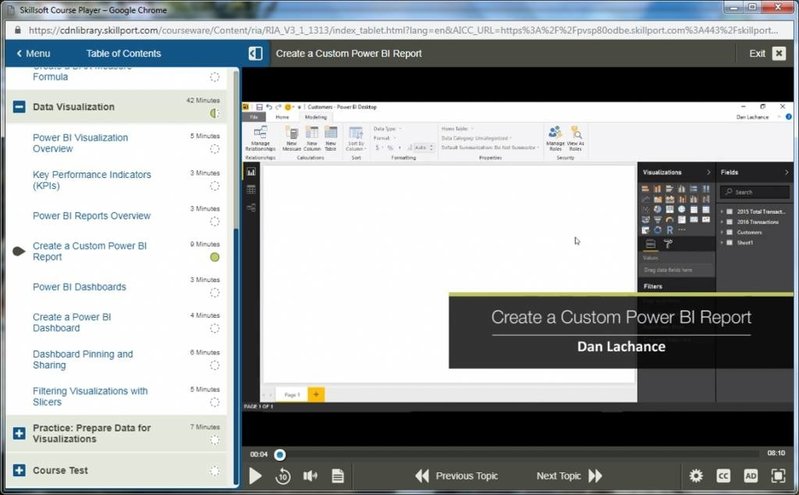The image size is (799, 495).
Task: Open the File ribbon tab
Action: point(254,117)
